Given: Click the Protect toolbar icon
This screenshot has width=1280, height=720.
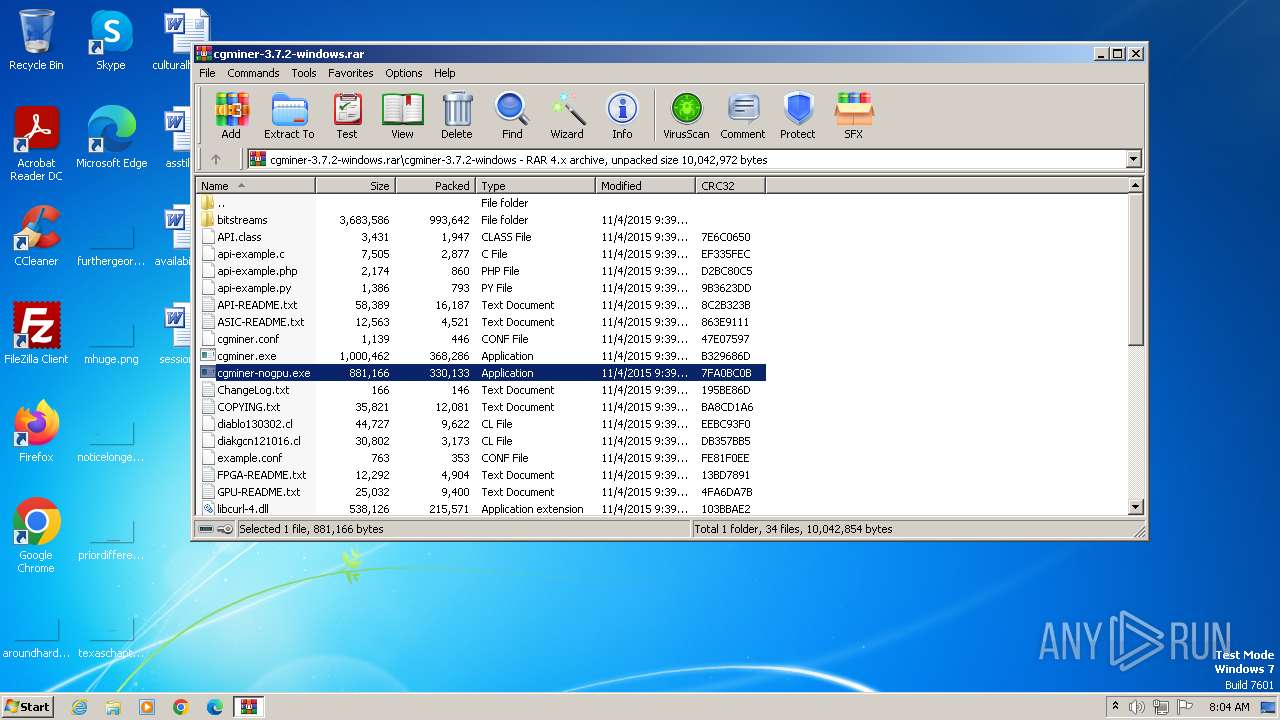Looking at the screenshot, I should click(x=798, y=115).
